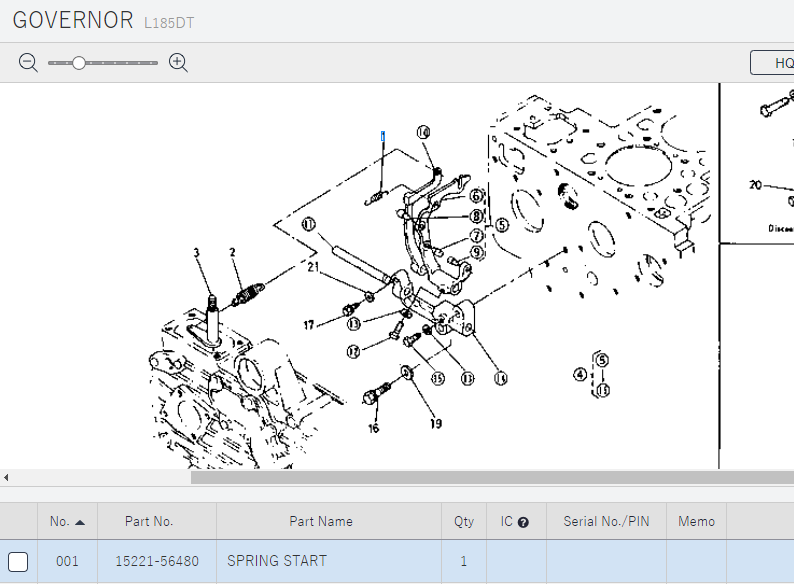The width and height of the screenshot is (794, 584).
Task: Select callout 19 washer label
Action: pyautogui.click(x=436, y=423)
